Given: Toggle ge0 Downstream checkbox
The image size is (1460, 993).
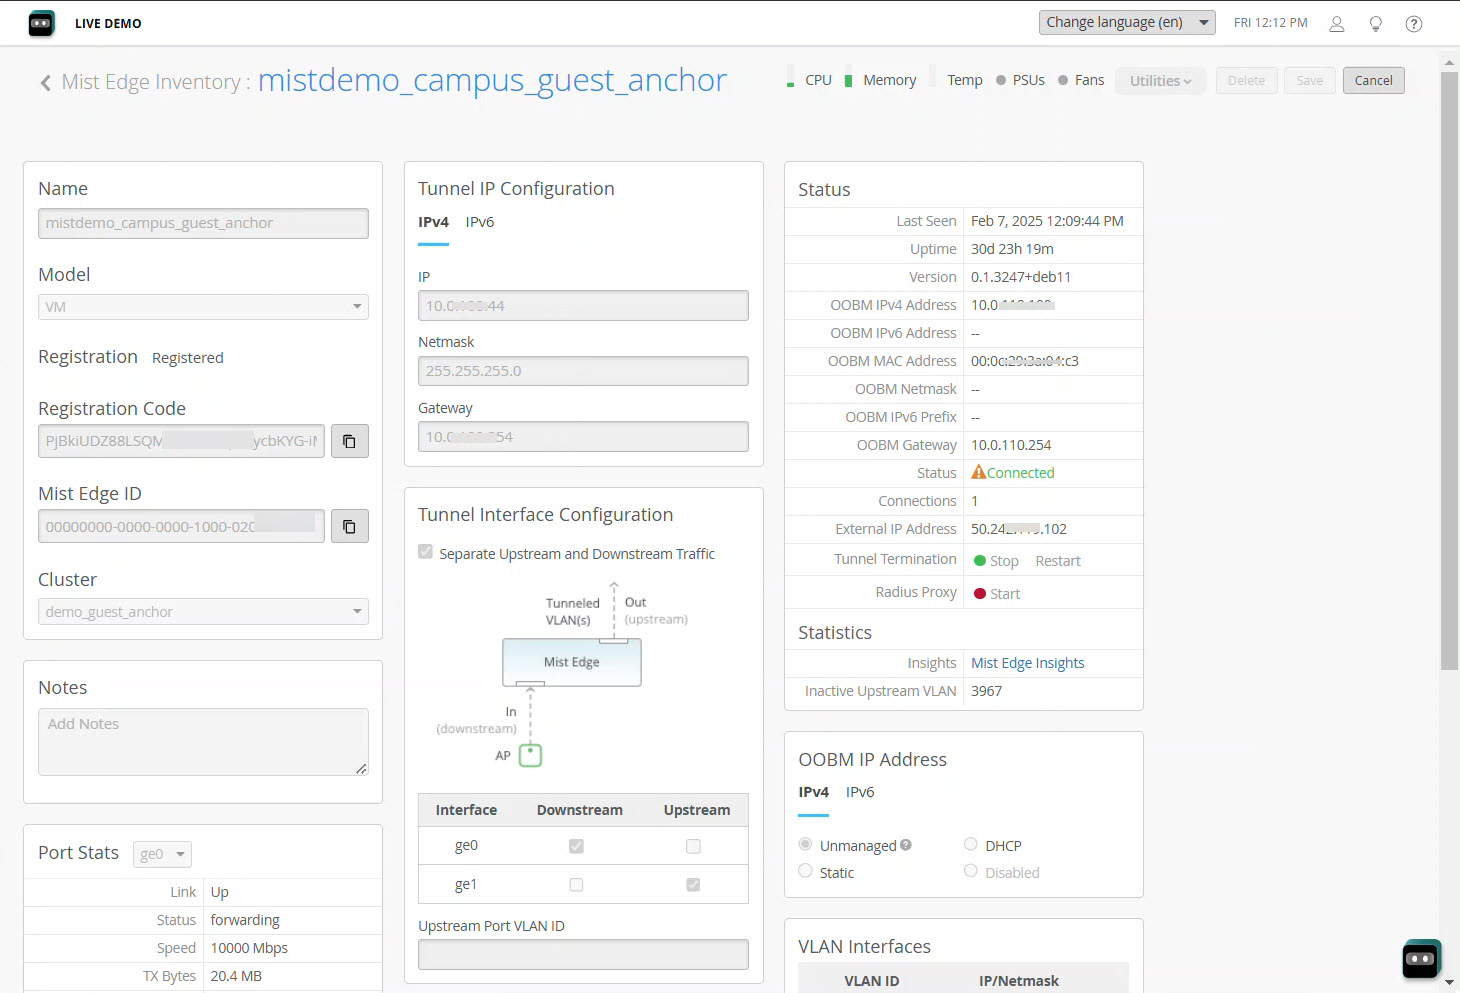Looking at the screenshot, I should 576,846.
